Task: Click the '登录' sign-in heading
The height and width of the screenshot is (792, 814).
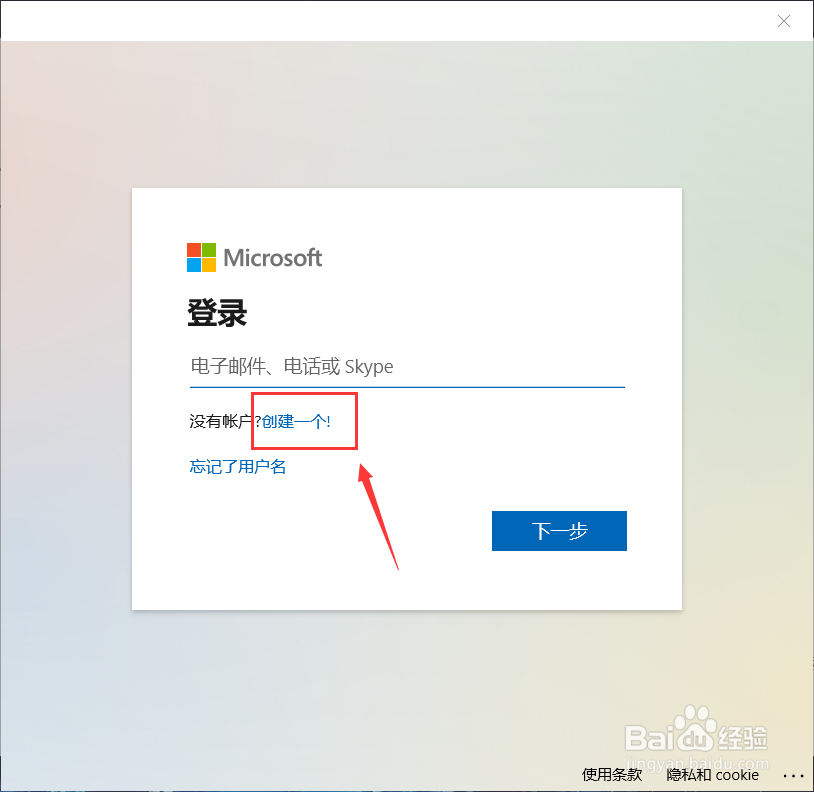Action: [x=217, y=313]
